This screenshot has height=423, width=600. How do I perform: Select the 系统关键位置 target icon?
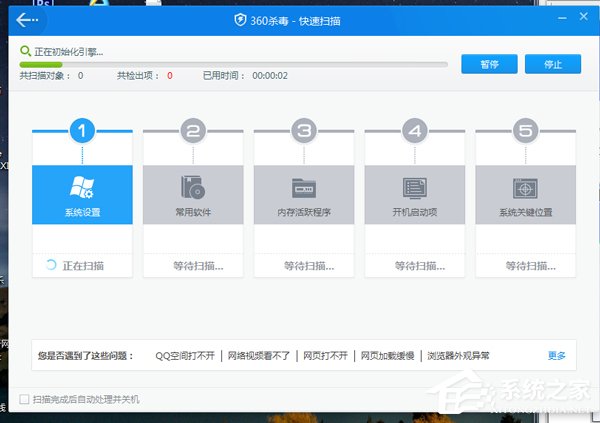pos(525,188)
